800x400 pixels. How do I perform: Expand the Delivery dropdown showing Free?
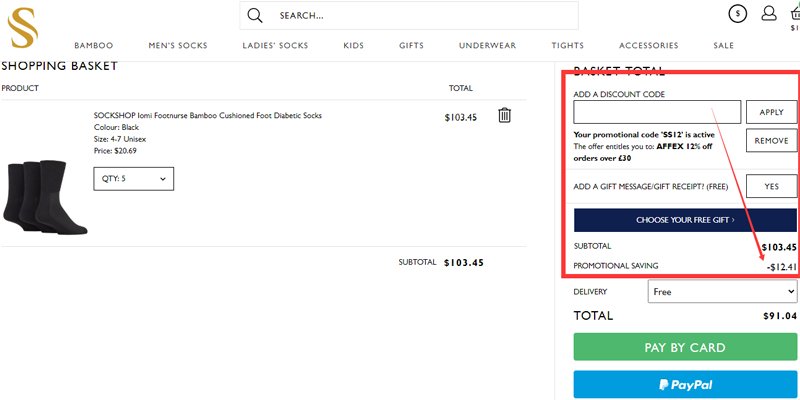point(722,292)
